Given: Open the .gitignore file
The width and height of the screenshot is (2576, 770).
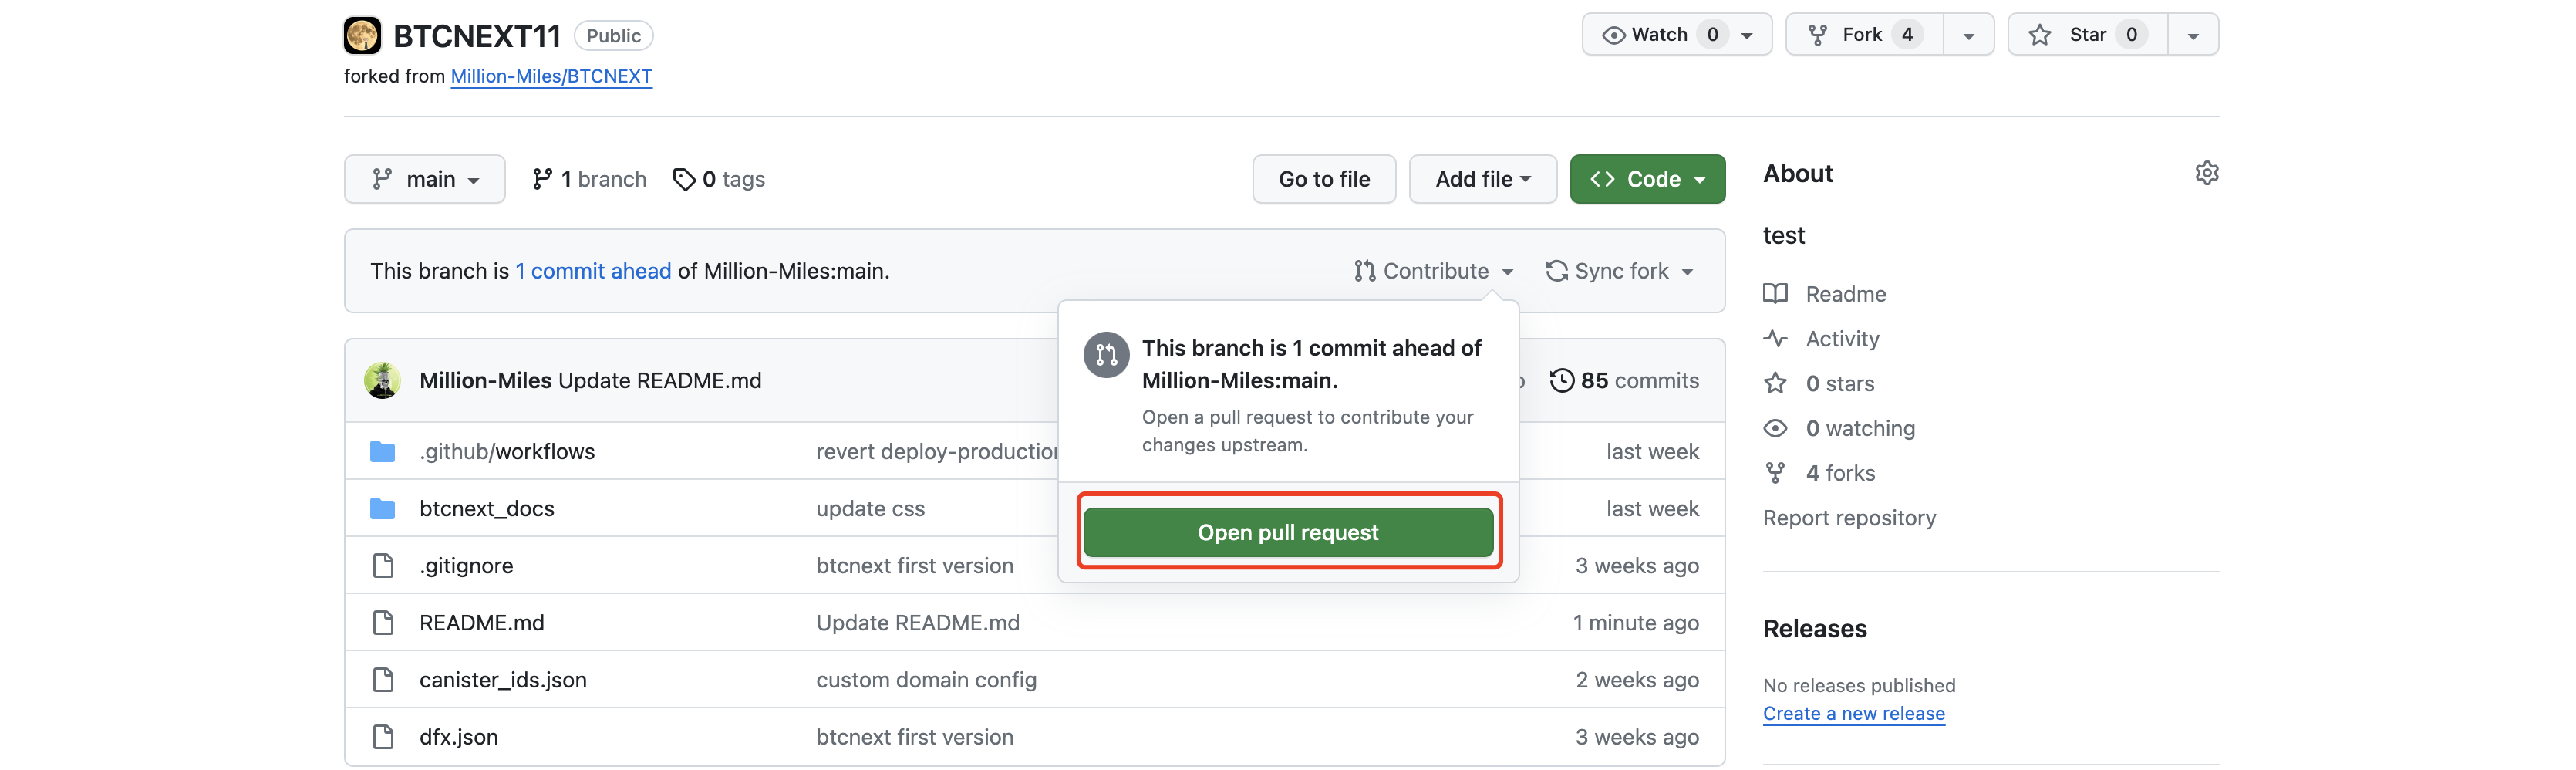Looking at the screenshot, I should tap(466, 565).
